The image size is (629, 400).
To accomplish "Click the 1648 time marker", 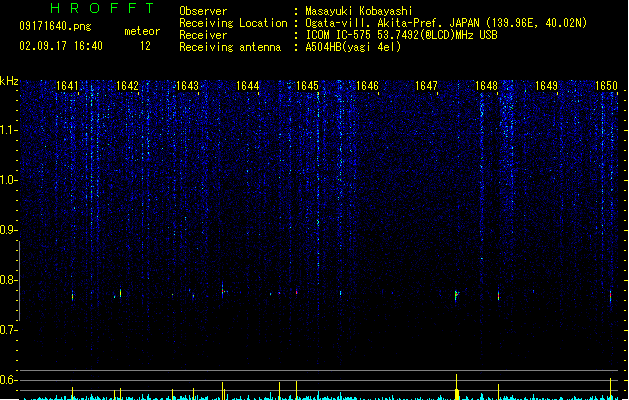I will point(486,86).
